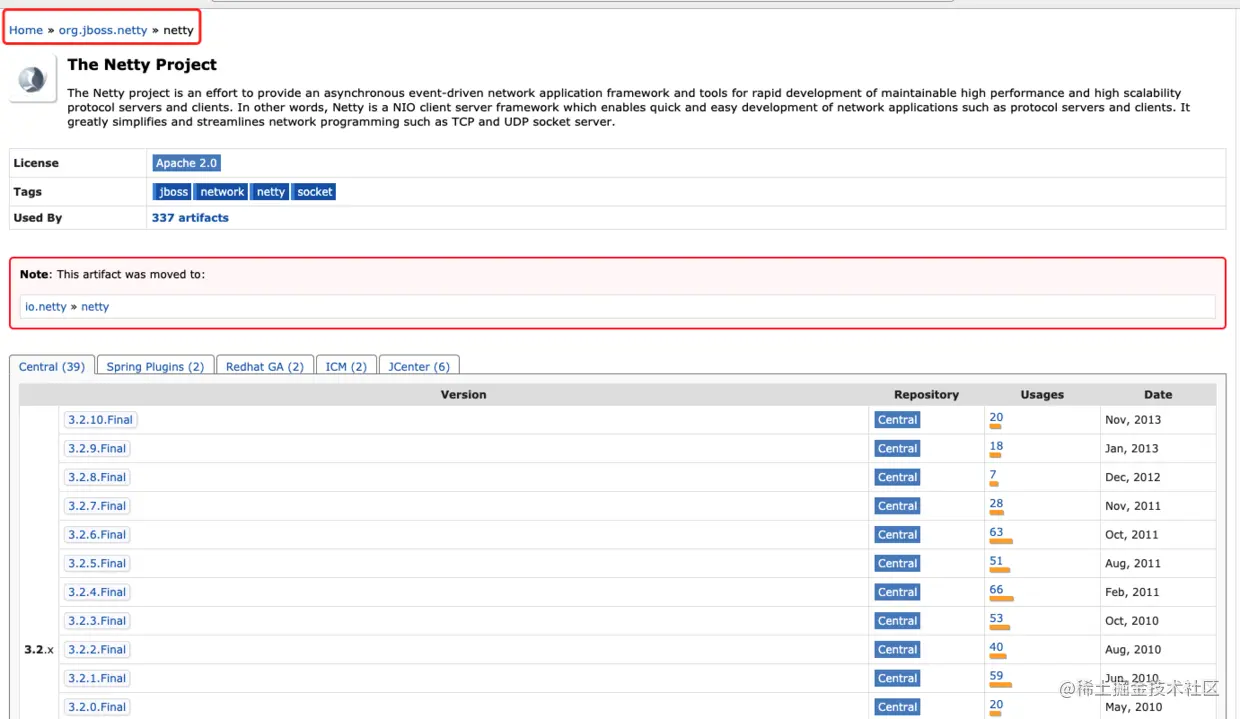
Task: Click the Usages column header
Action: (x=1042, y=395)
